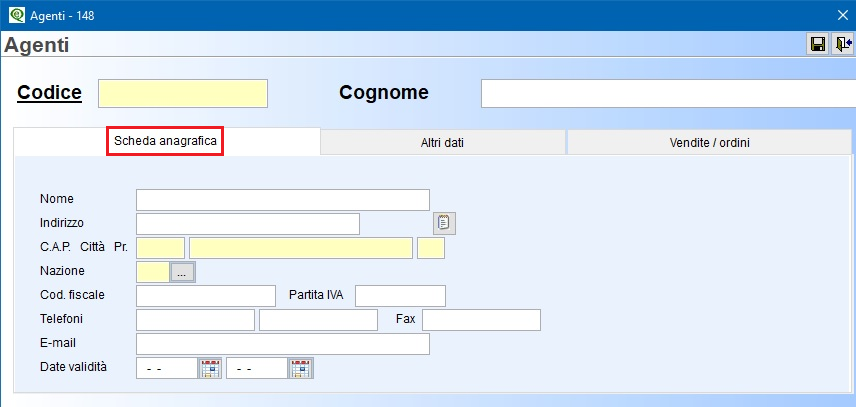Select the Nome input field

coord(283,200)
